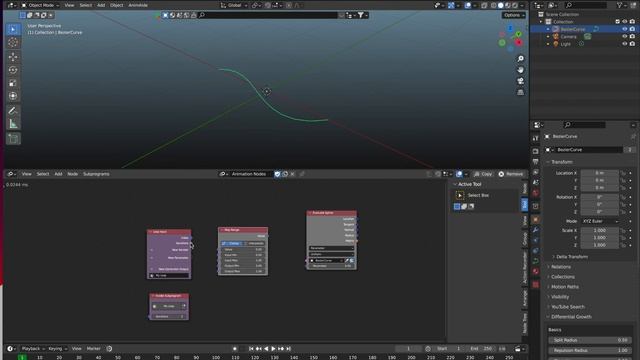Select the Move tool in viewport toolbar
The height and width of the screenshot is (360, 640).
click(x=13, y=56)
